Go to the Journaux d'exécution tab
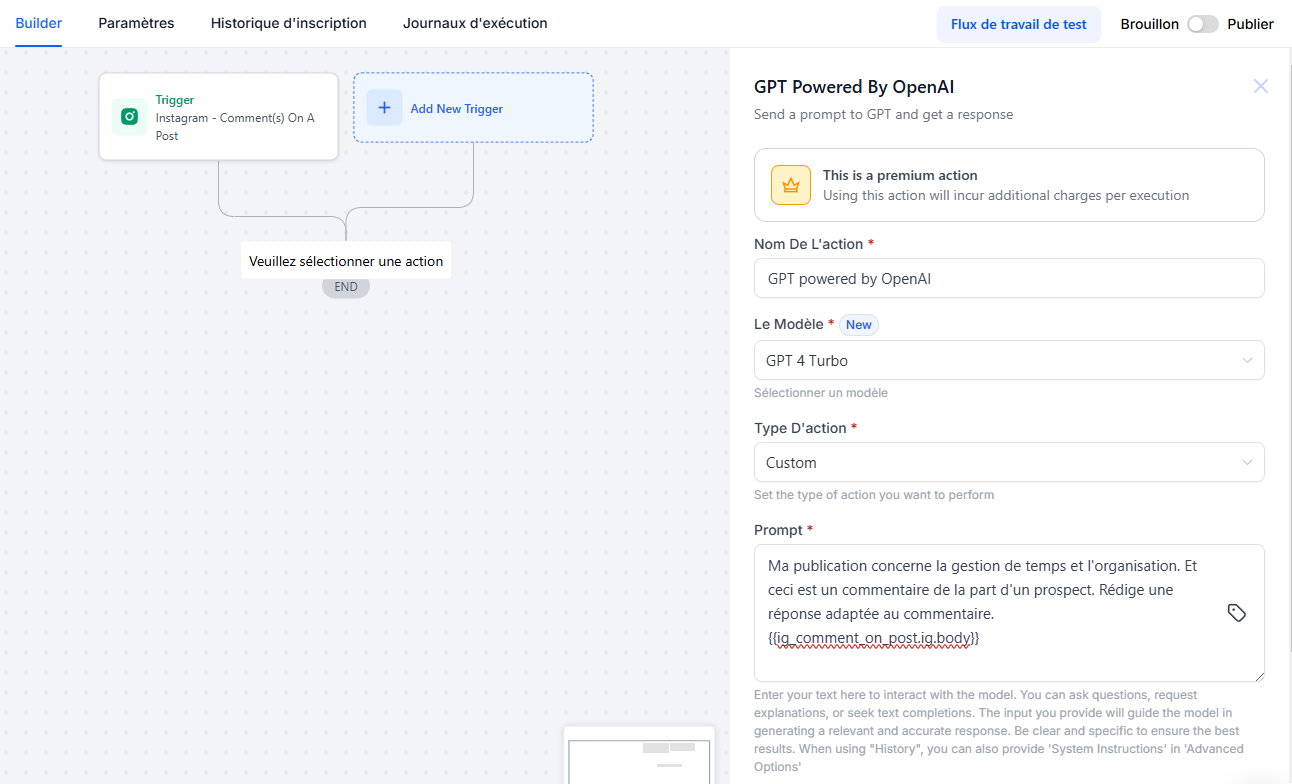This screenshot has width=1292, height=784. click(x=475, y=23)
